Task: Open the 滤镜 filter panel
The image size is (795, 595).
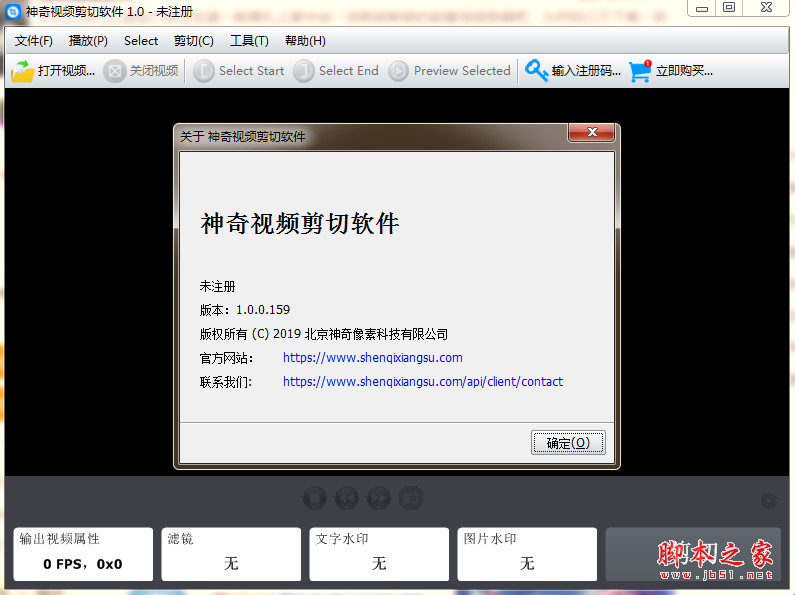Action: click(231, 554)
